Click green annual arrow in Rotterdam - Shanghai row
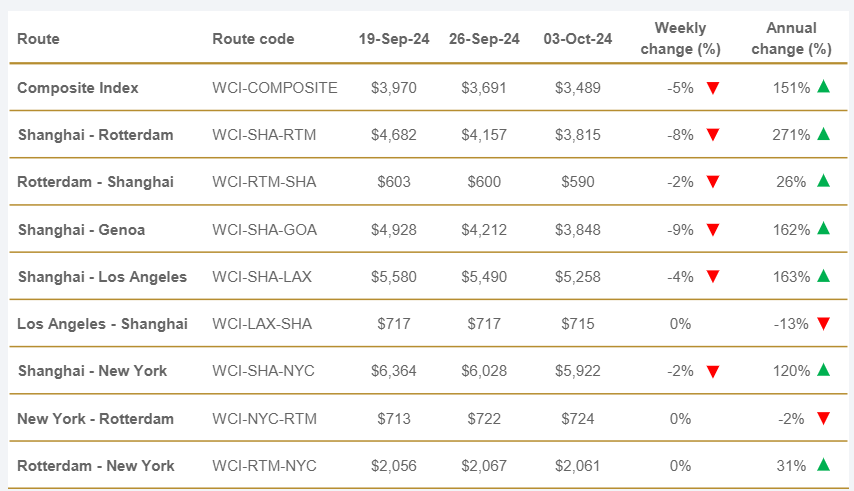Screen dimensions: 854x491 click(823, 181)
